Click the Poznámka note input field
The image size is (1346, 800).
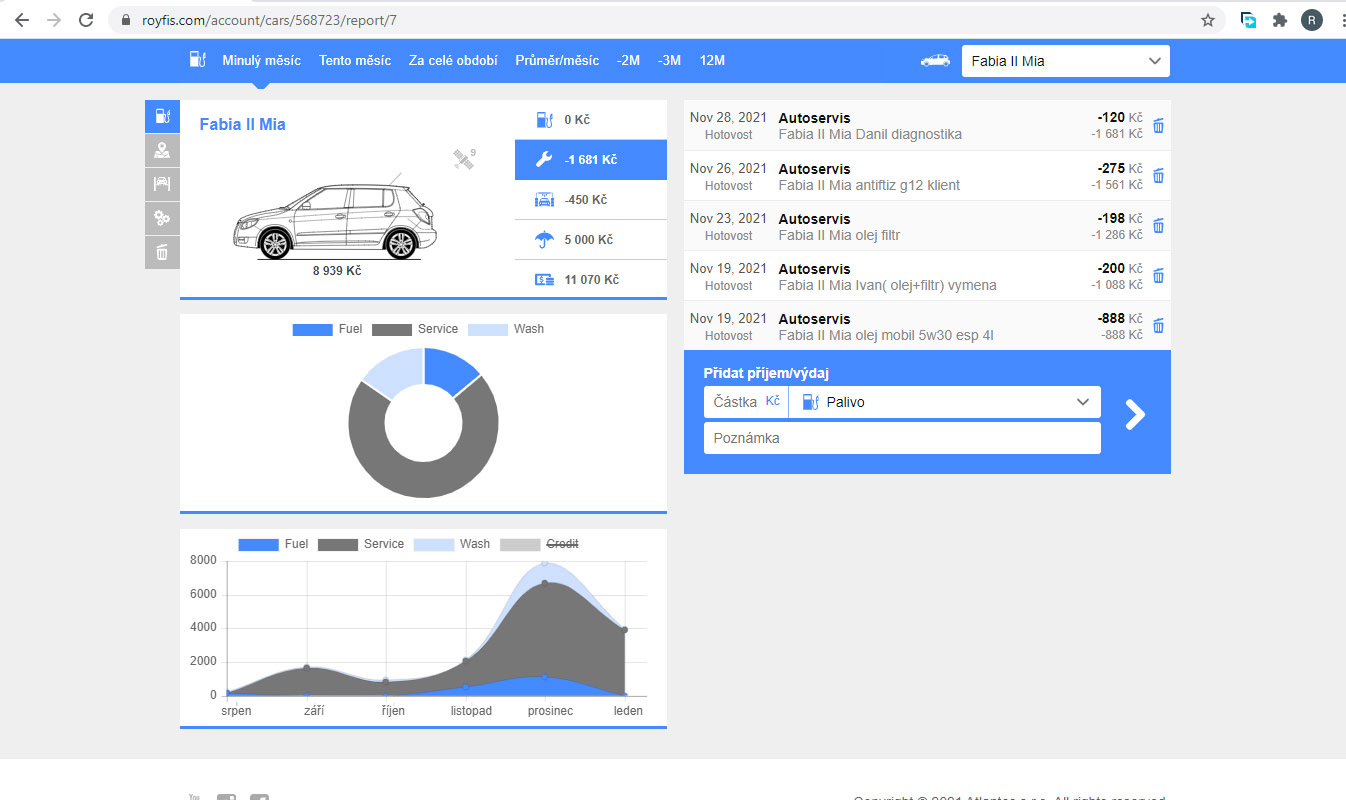tap(902, 438)
